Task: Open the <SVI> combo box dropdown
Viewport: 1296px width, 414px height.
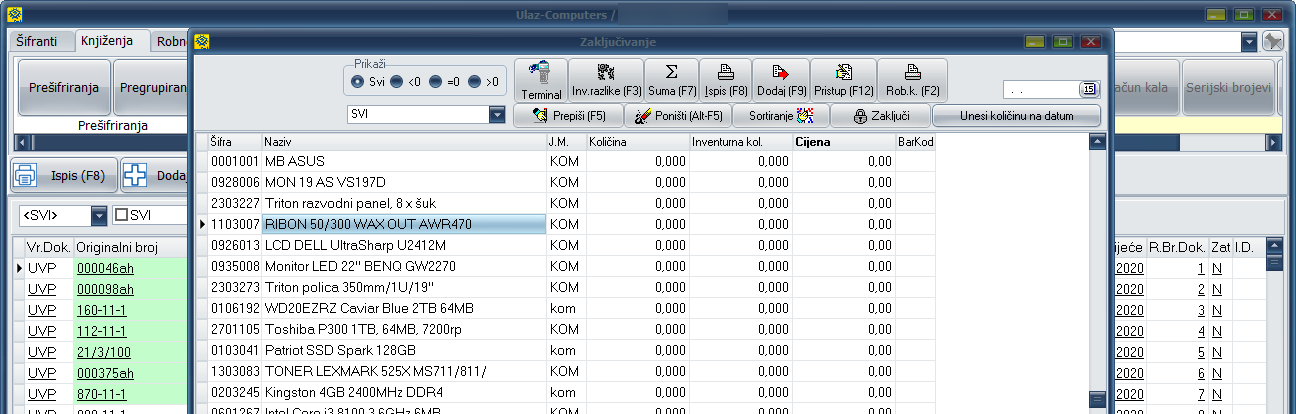Action: pyautogui.click(x=98, y=216)
